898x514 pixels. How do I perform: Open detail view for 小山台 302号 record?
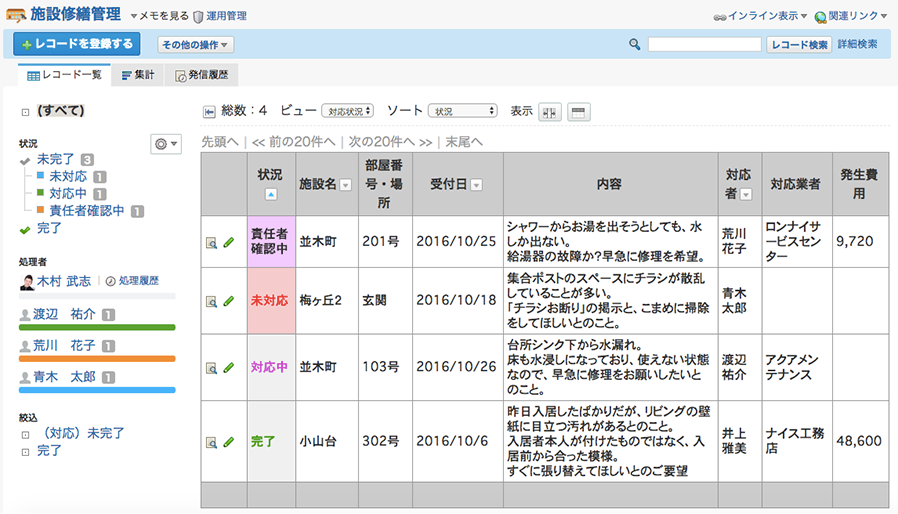[x=211, y=443]
